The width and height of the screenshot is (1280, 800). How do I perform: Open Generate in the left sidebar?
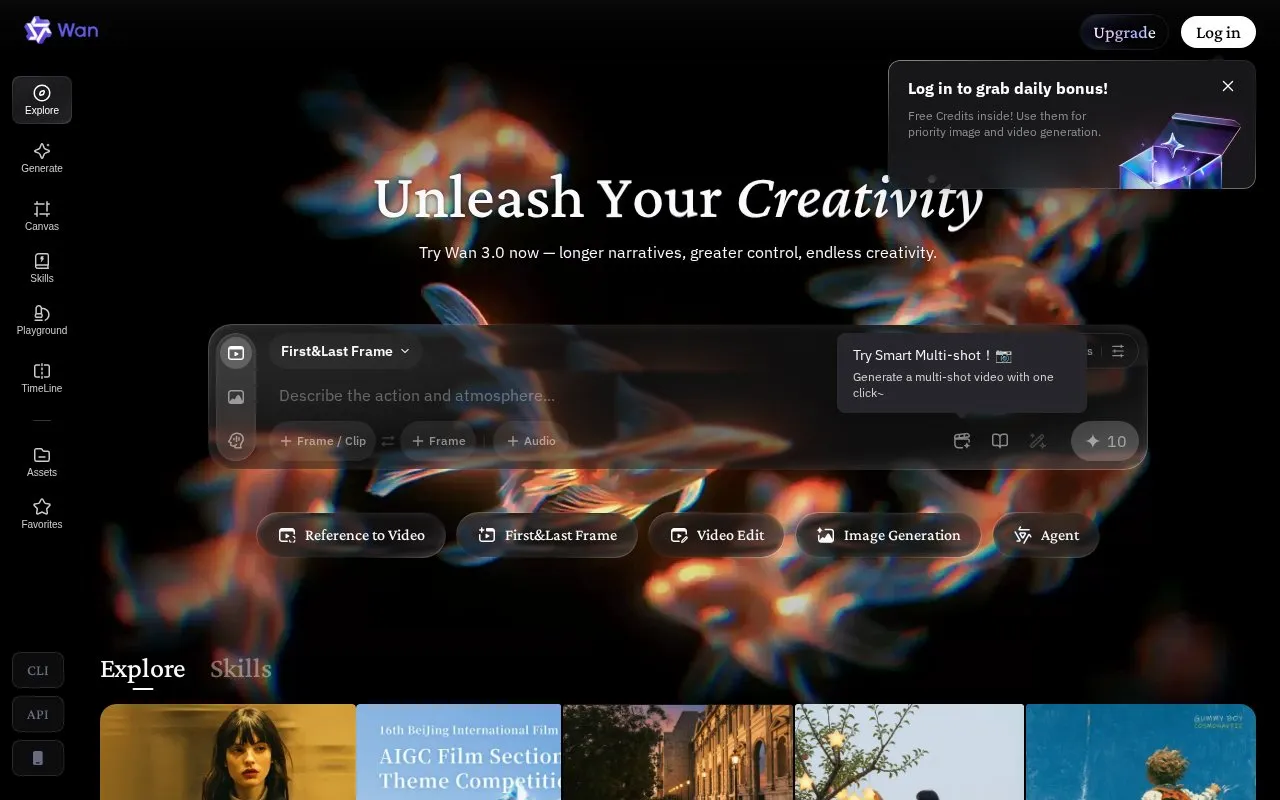(42, 158)
